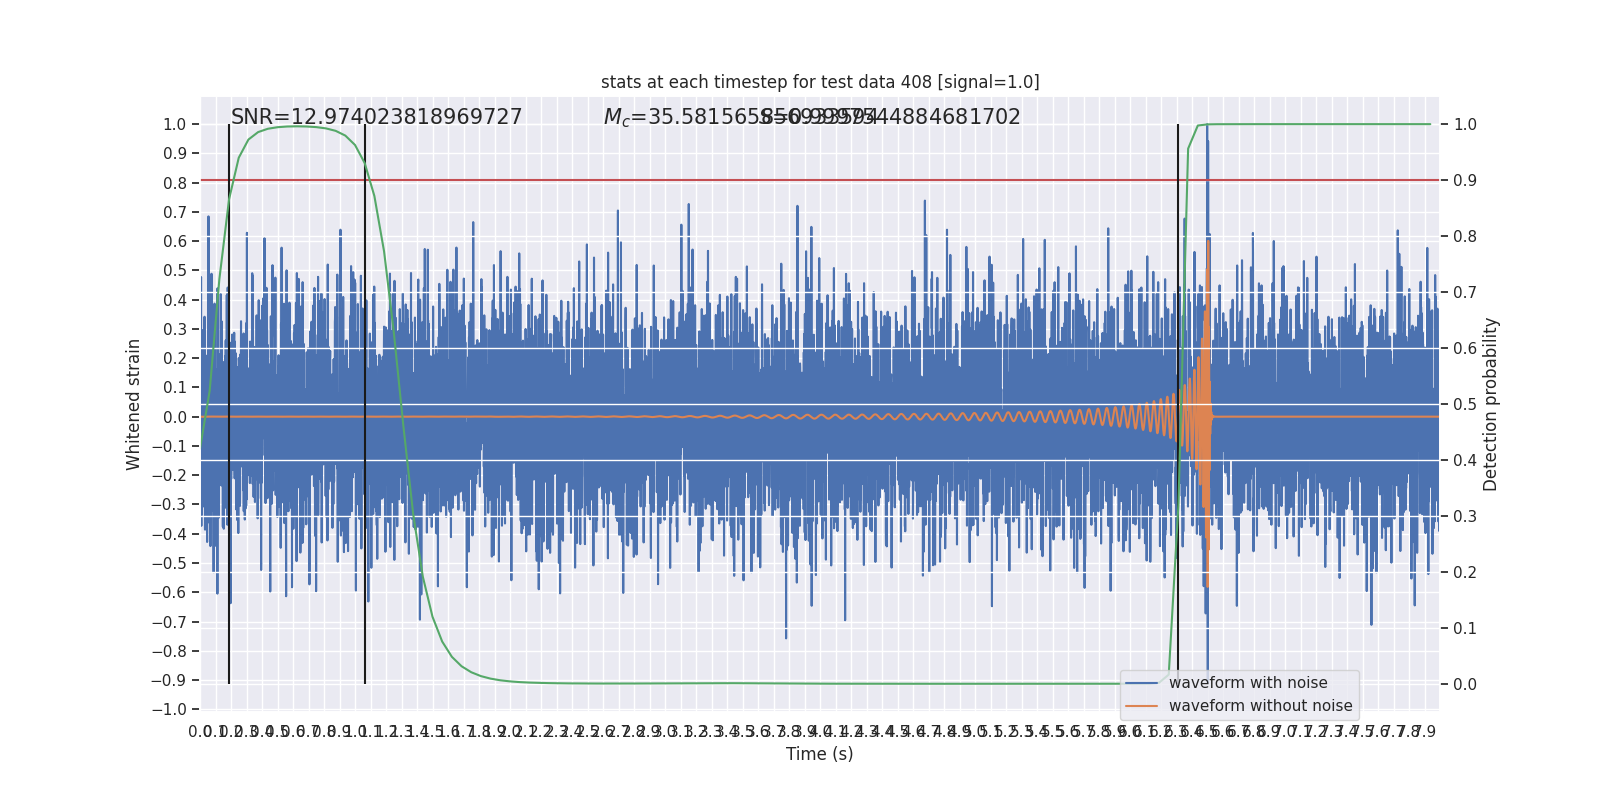Click the left y-axis tick label −0.5
This screenshot has width=1600, height=800.
click(x=169, y=563)
